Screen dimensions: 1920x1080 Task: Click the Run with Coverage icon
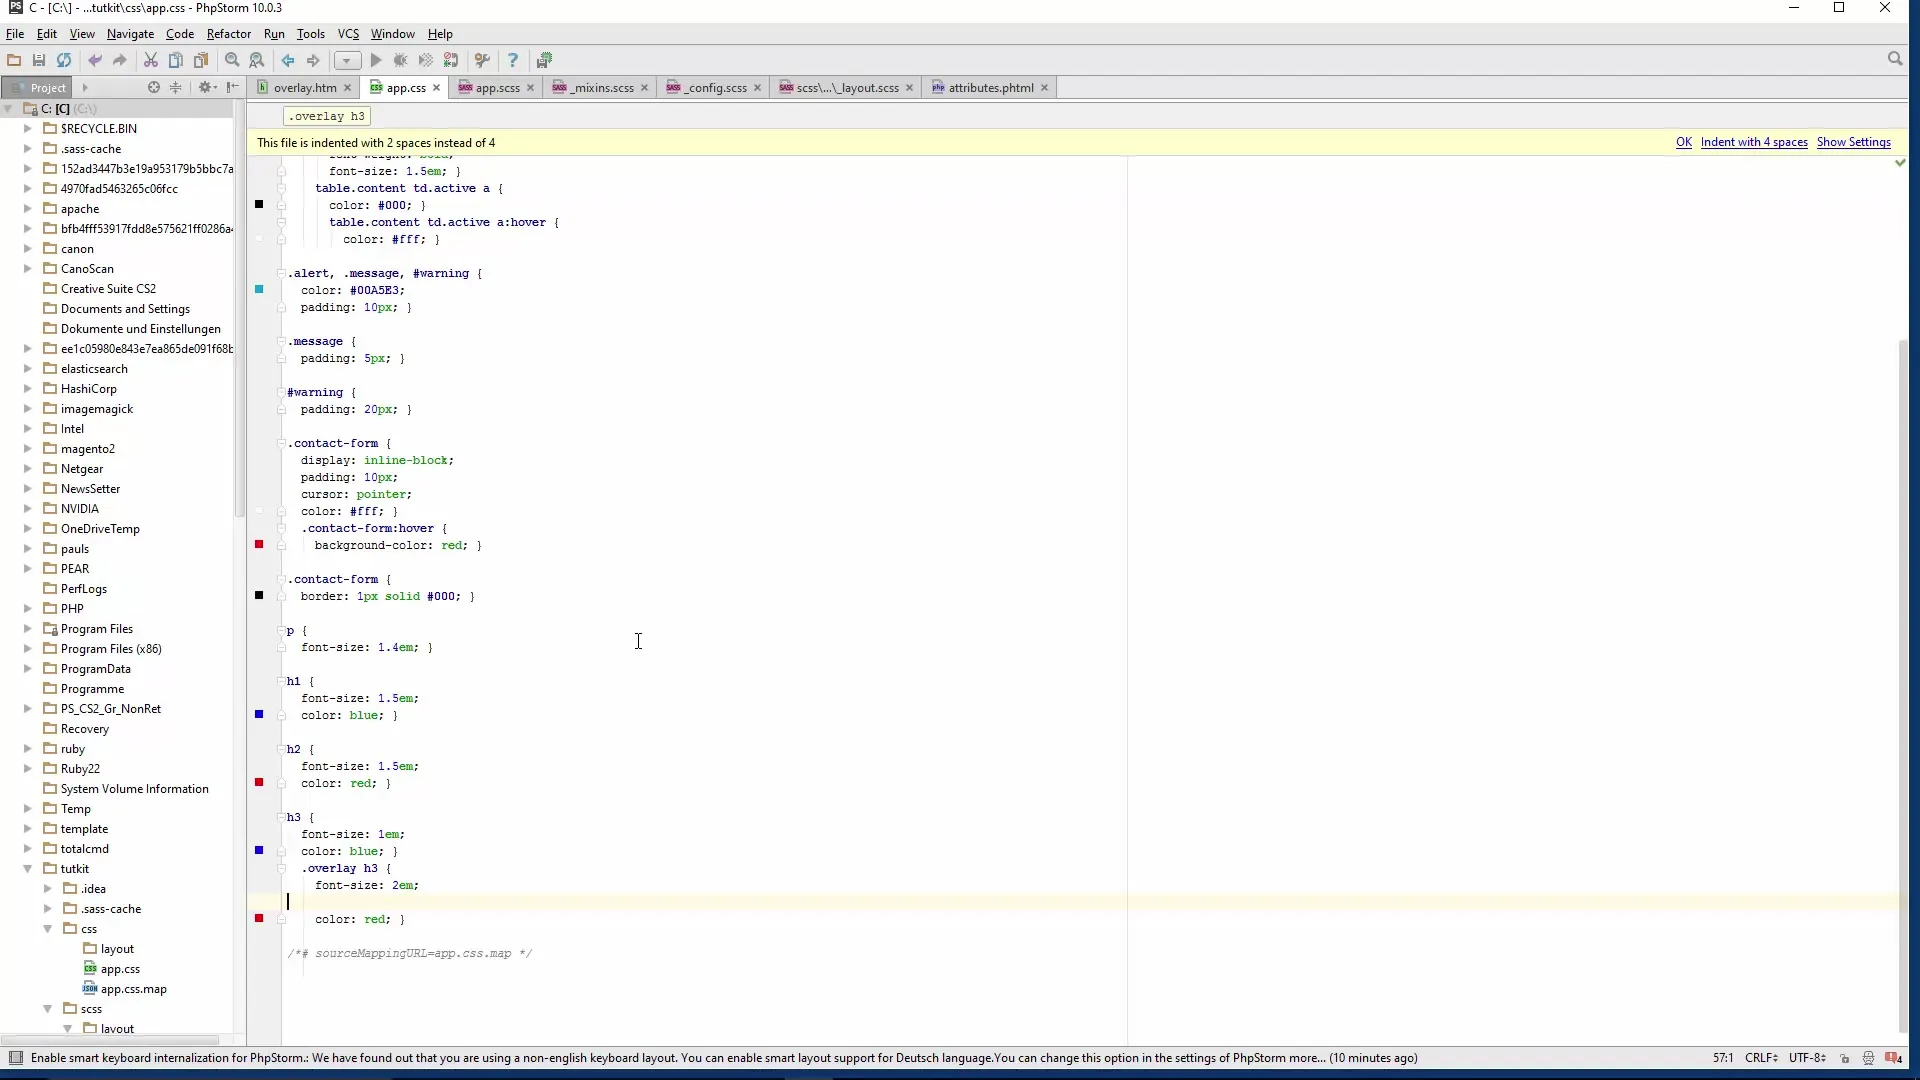[426, 60]
